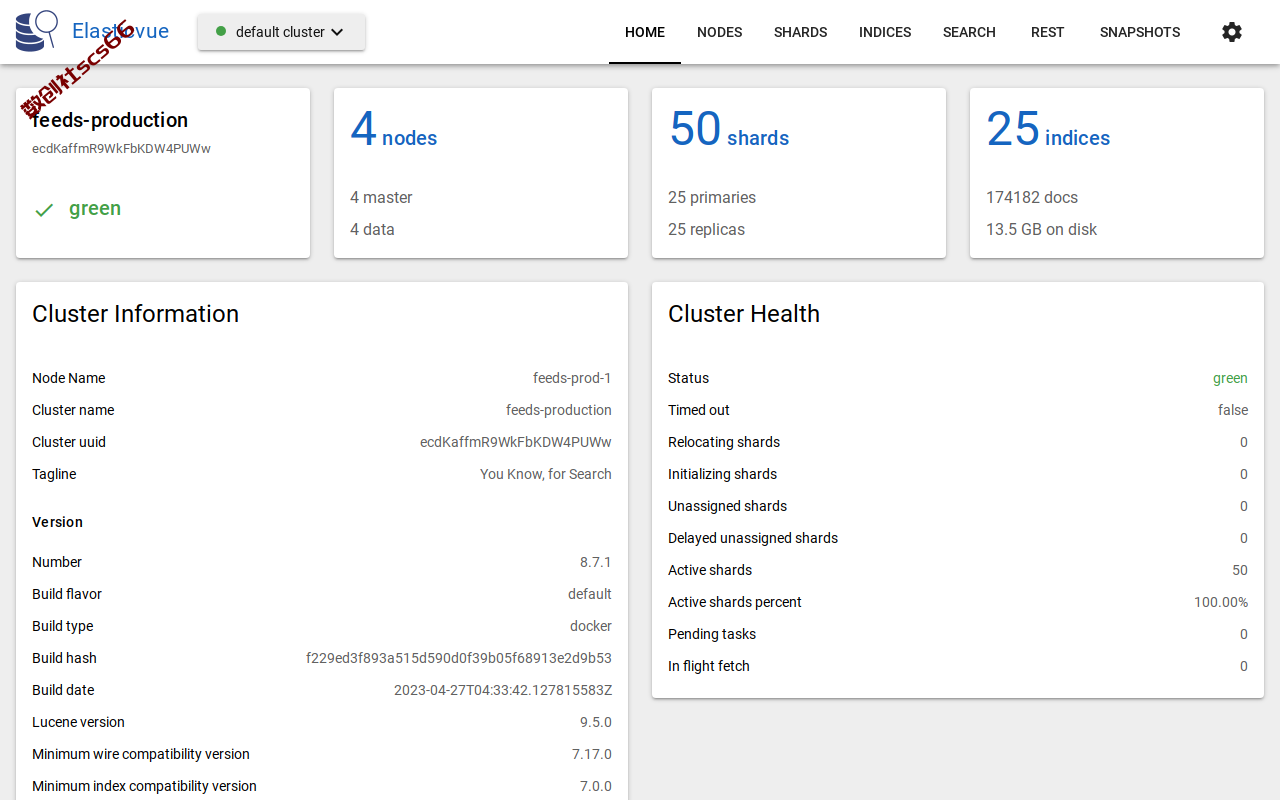Click the 'Relocating shards' row label
The width and height of the screenshot is (1280, 800).
click(x=724, y=442)
